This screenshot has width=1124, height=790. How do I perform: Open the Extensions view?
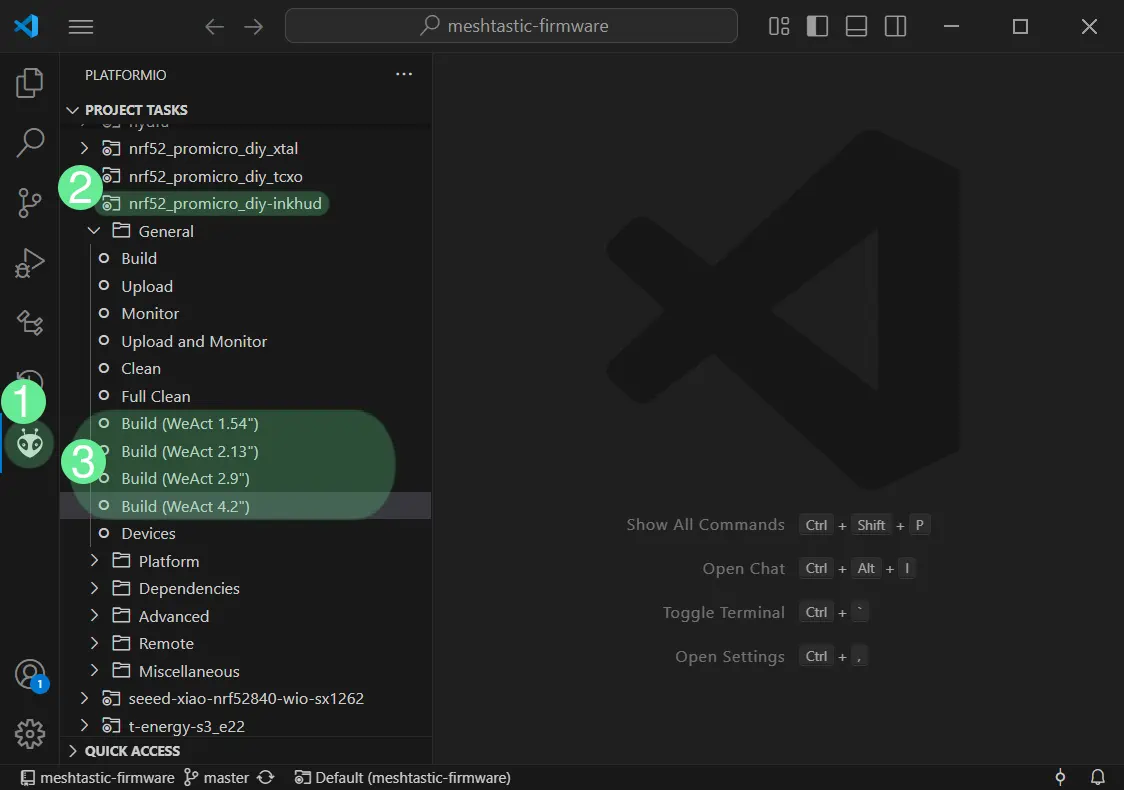coord(29,323)
